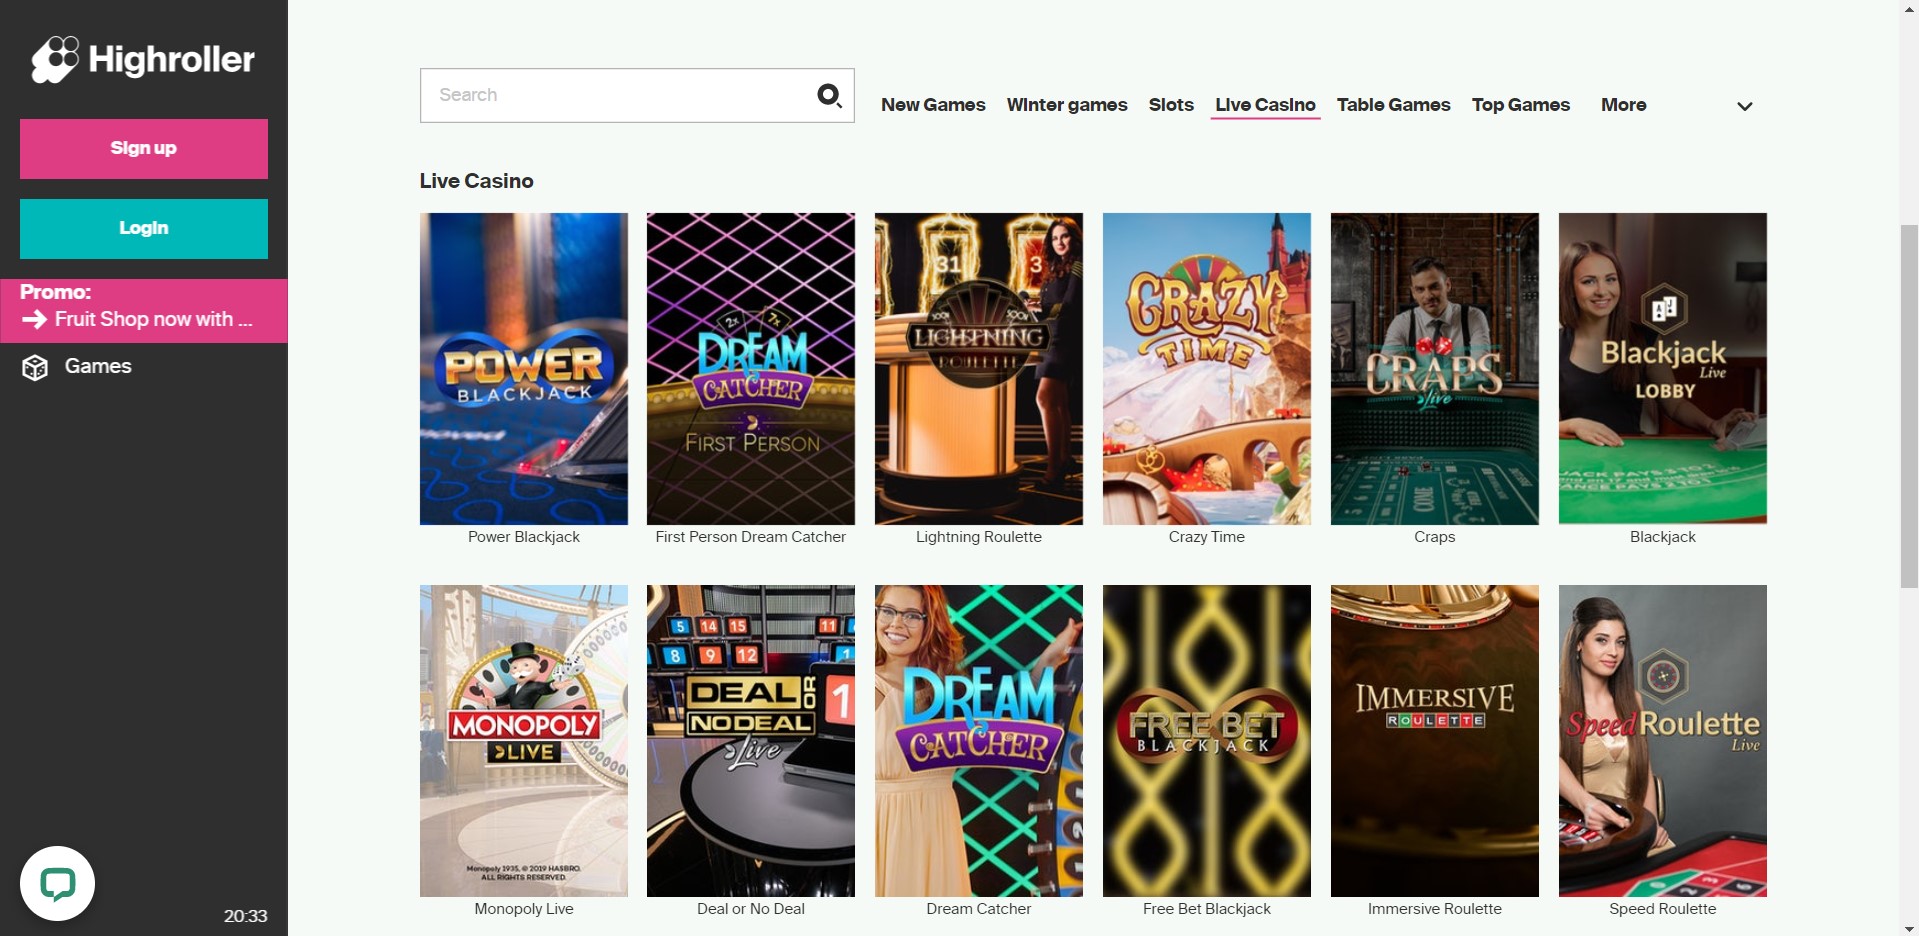Open the New Games tab

[932, 105]
